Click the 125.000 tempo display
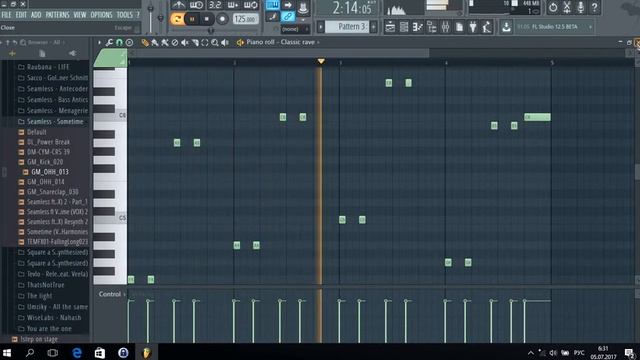The width and height of the screenshot is (640, 360). [245, 19]
